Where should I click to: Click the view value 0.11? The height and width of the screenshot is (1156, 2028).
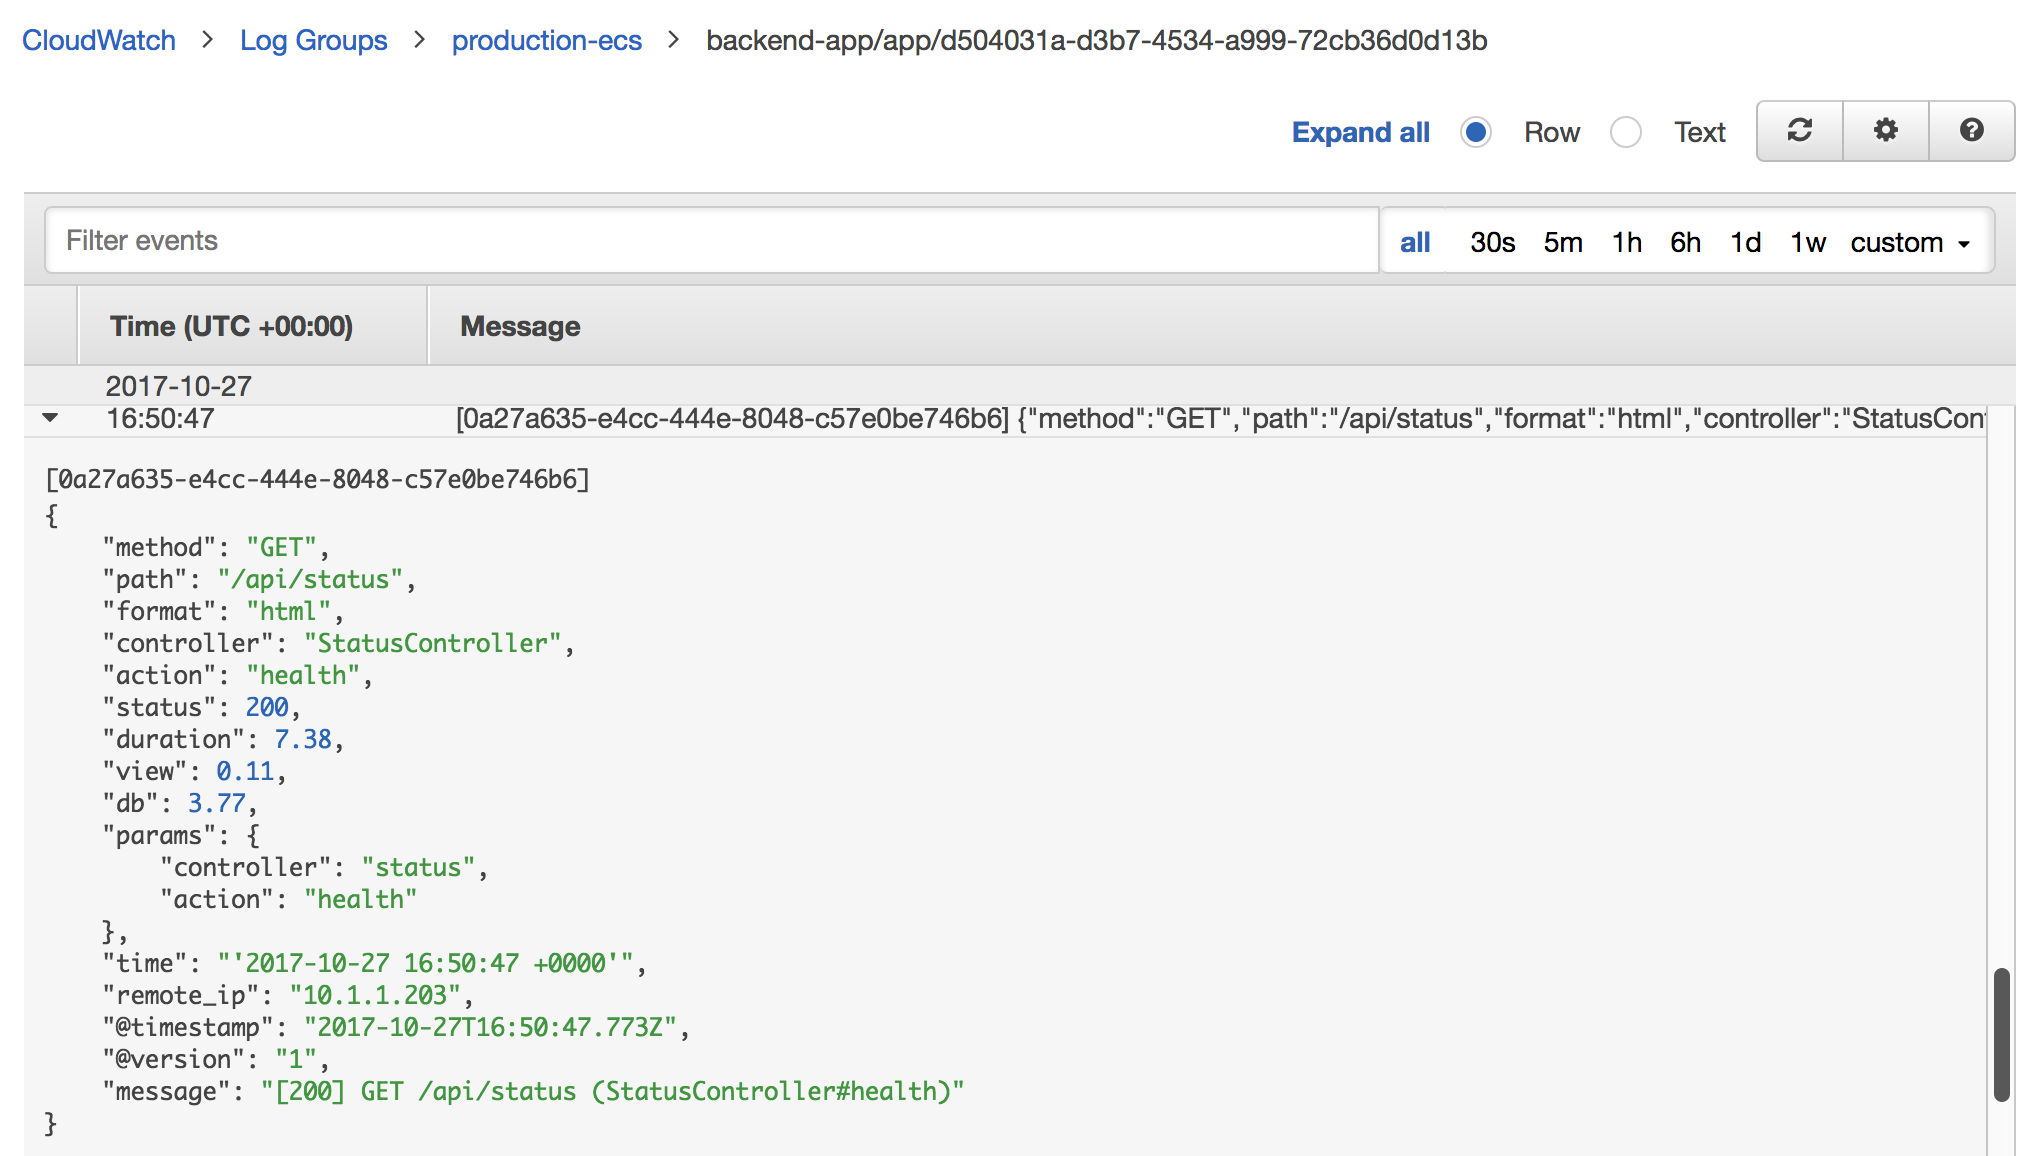click(x=245, y=771)
